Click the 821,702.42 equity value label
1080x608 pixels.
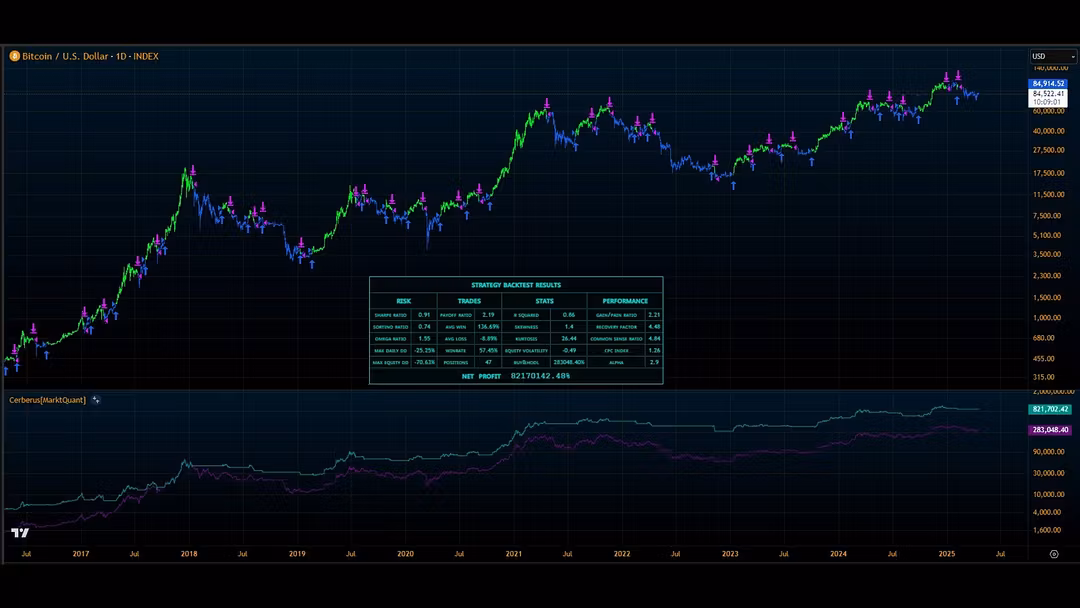[1049, 409]
